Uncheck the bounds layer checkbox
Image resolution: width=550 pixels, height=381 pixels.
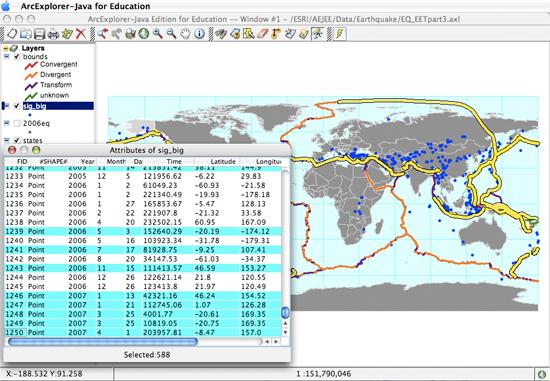17,56
